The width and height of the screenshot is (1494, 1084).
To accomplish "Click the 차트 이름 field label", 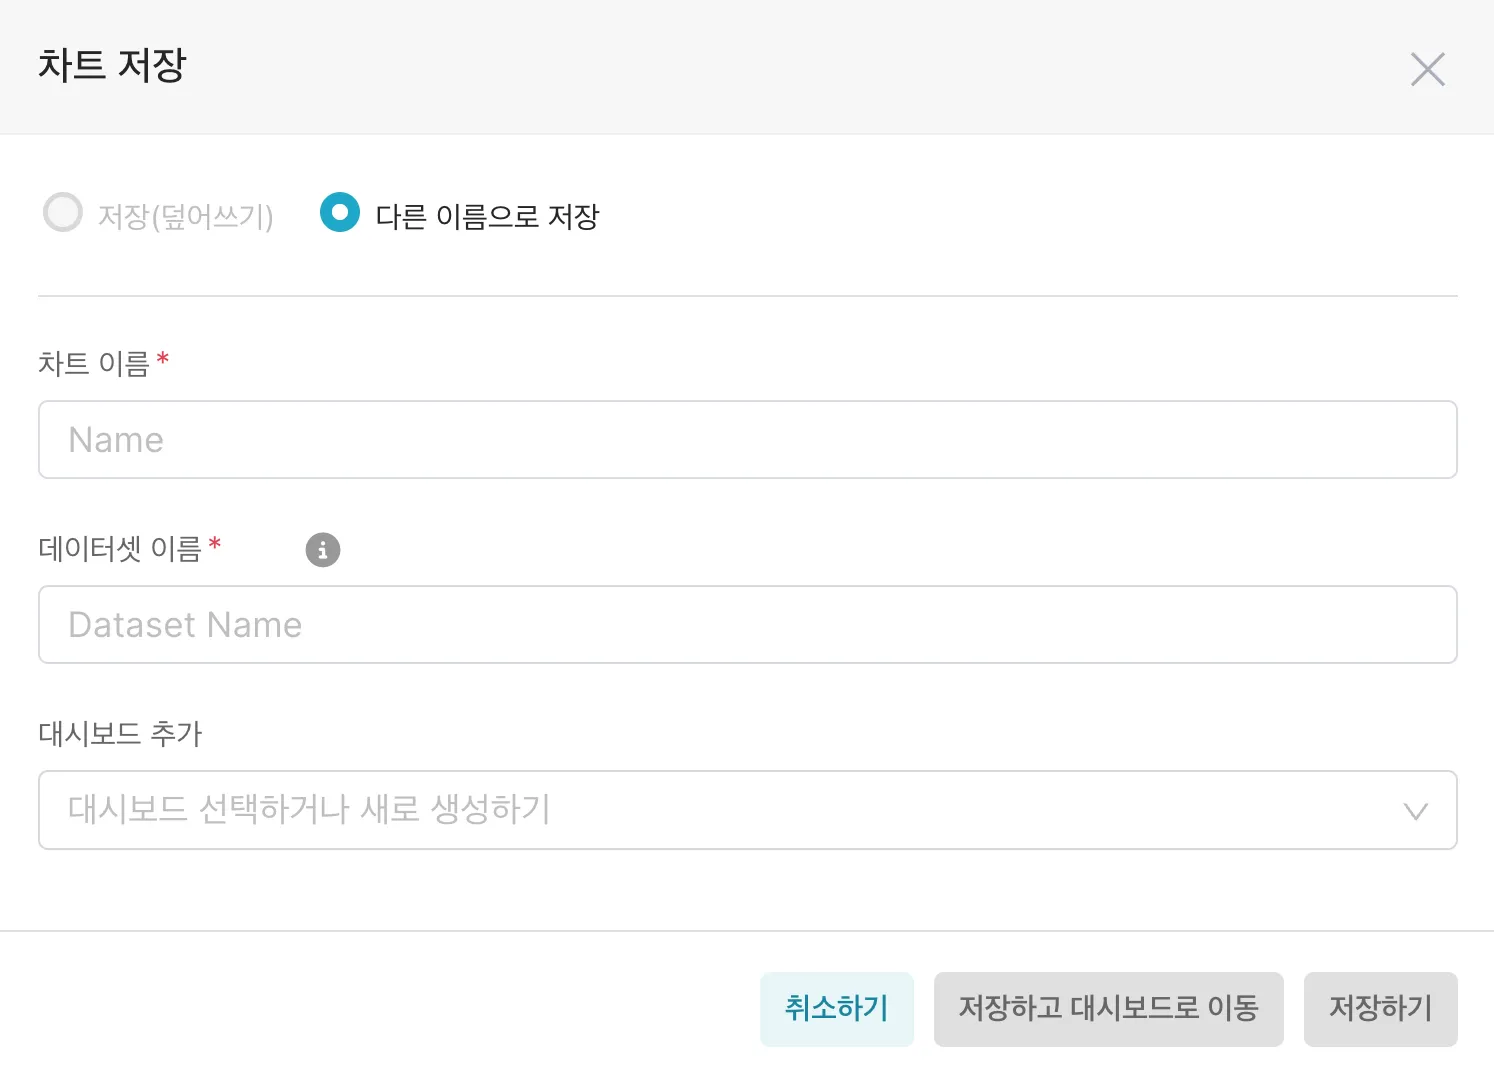I will (x=93, y=364).
